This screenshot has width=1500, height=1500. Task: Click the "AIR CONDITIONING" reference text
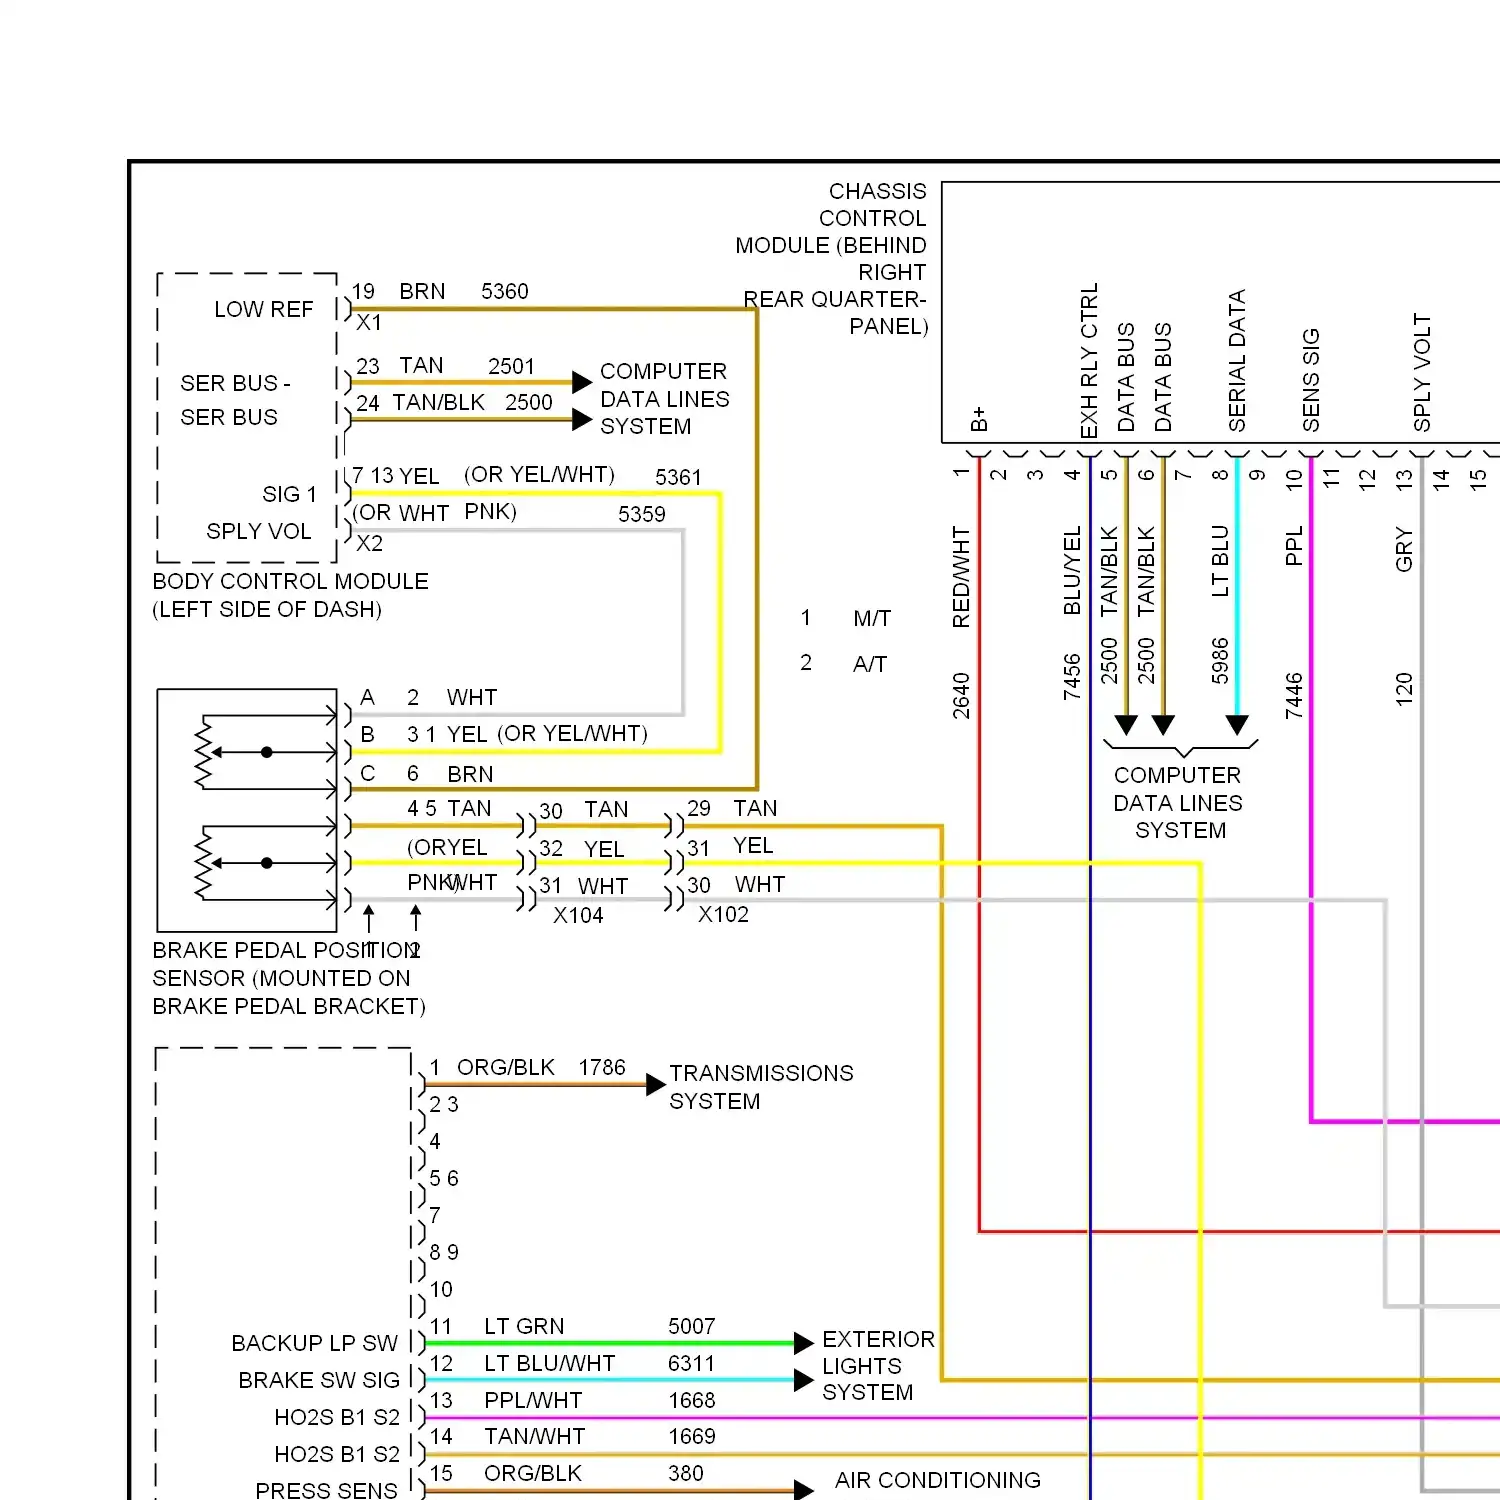[938, 1480]
